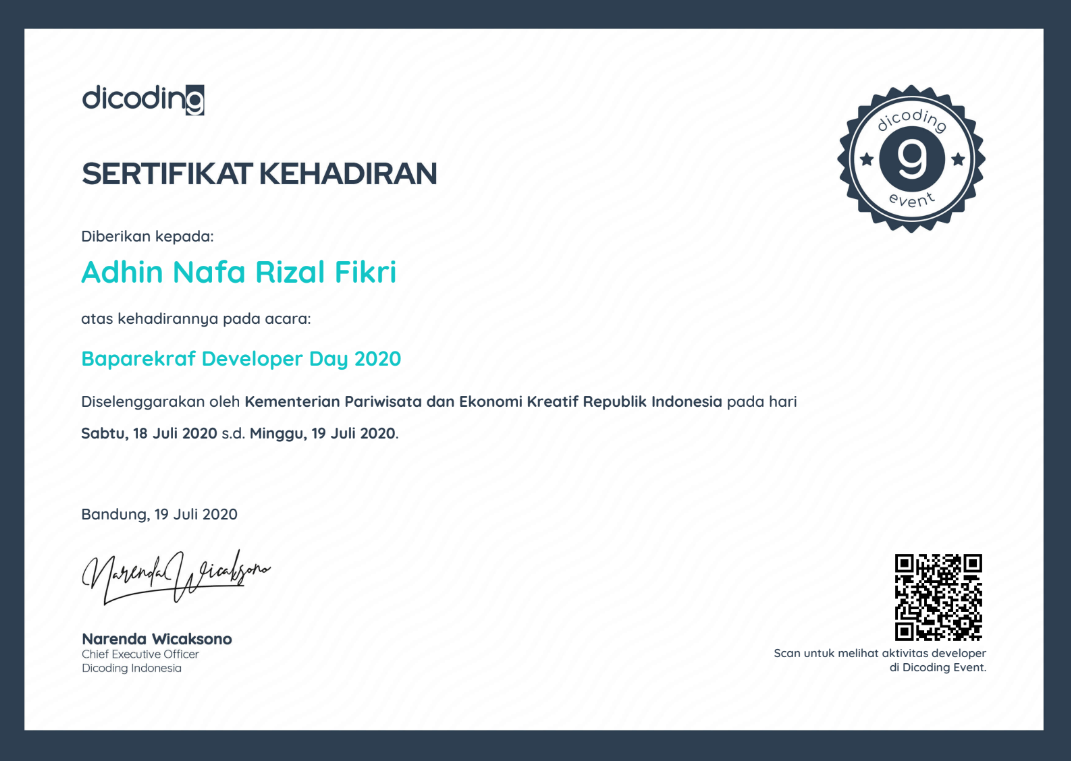Click the recipient name Adhin Nafa Rizal Fikri
This screenshot has height=761, width=1071.
point(238,272)
